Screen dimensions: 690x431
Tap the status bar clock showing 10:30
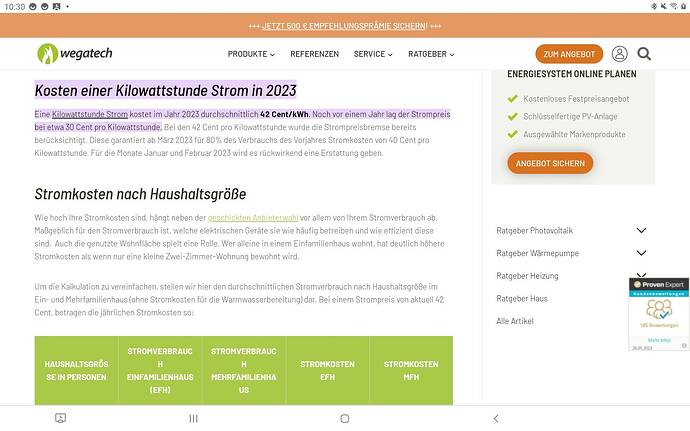coord(15,7)
